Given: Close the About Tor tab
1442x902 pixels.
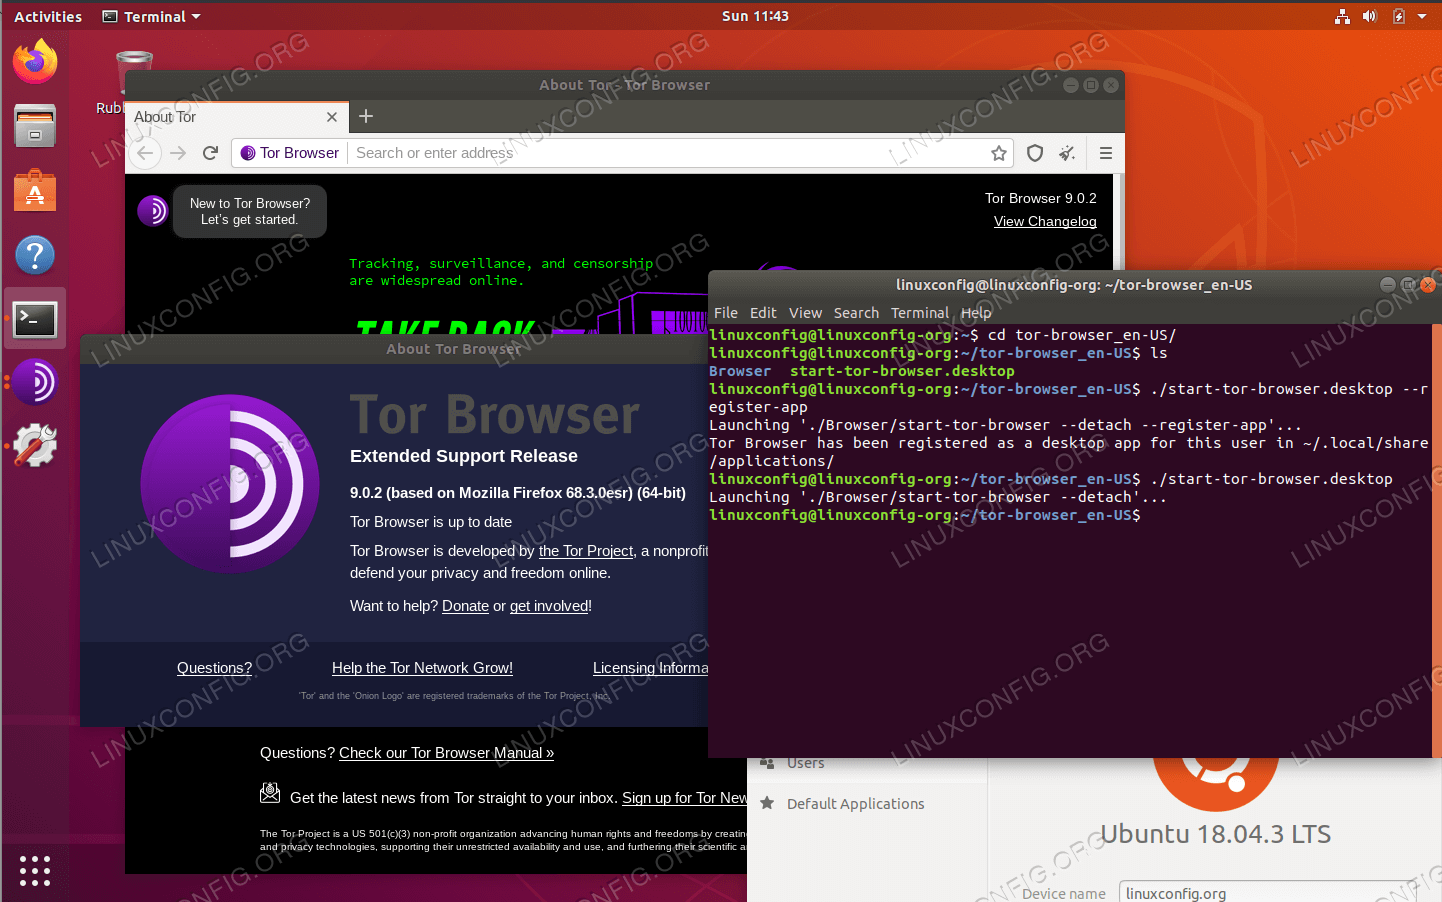Looking at the screenshot, I should point(332,117).
